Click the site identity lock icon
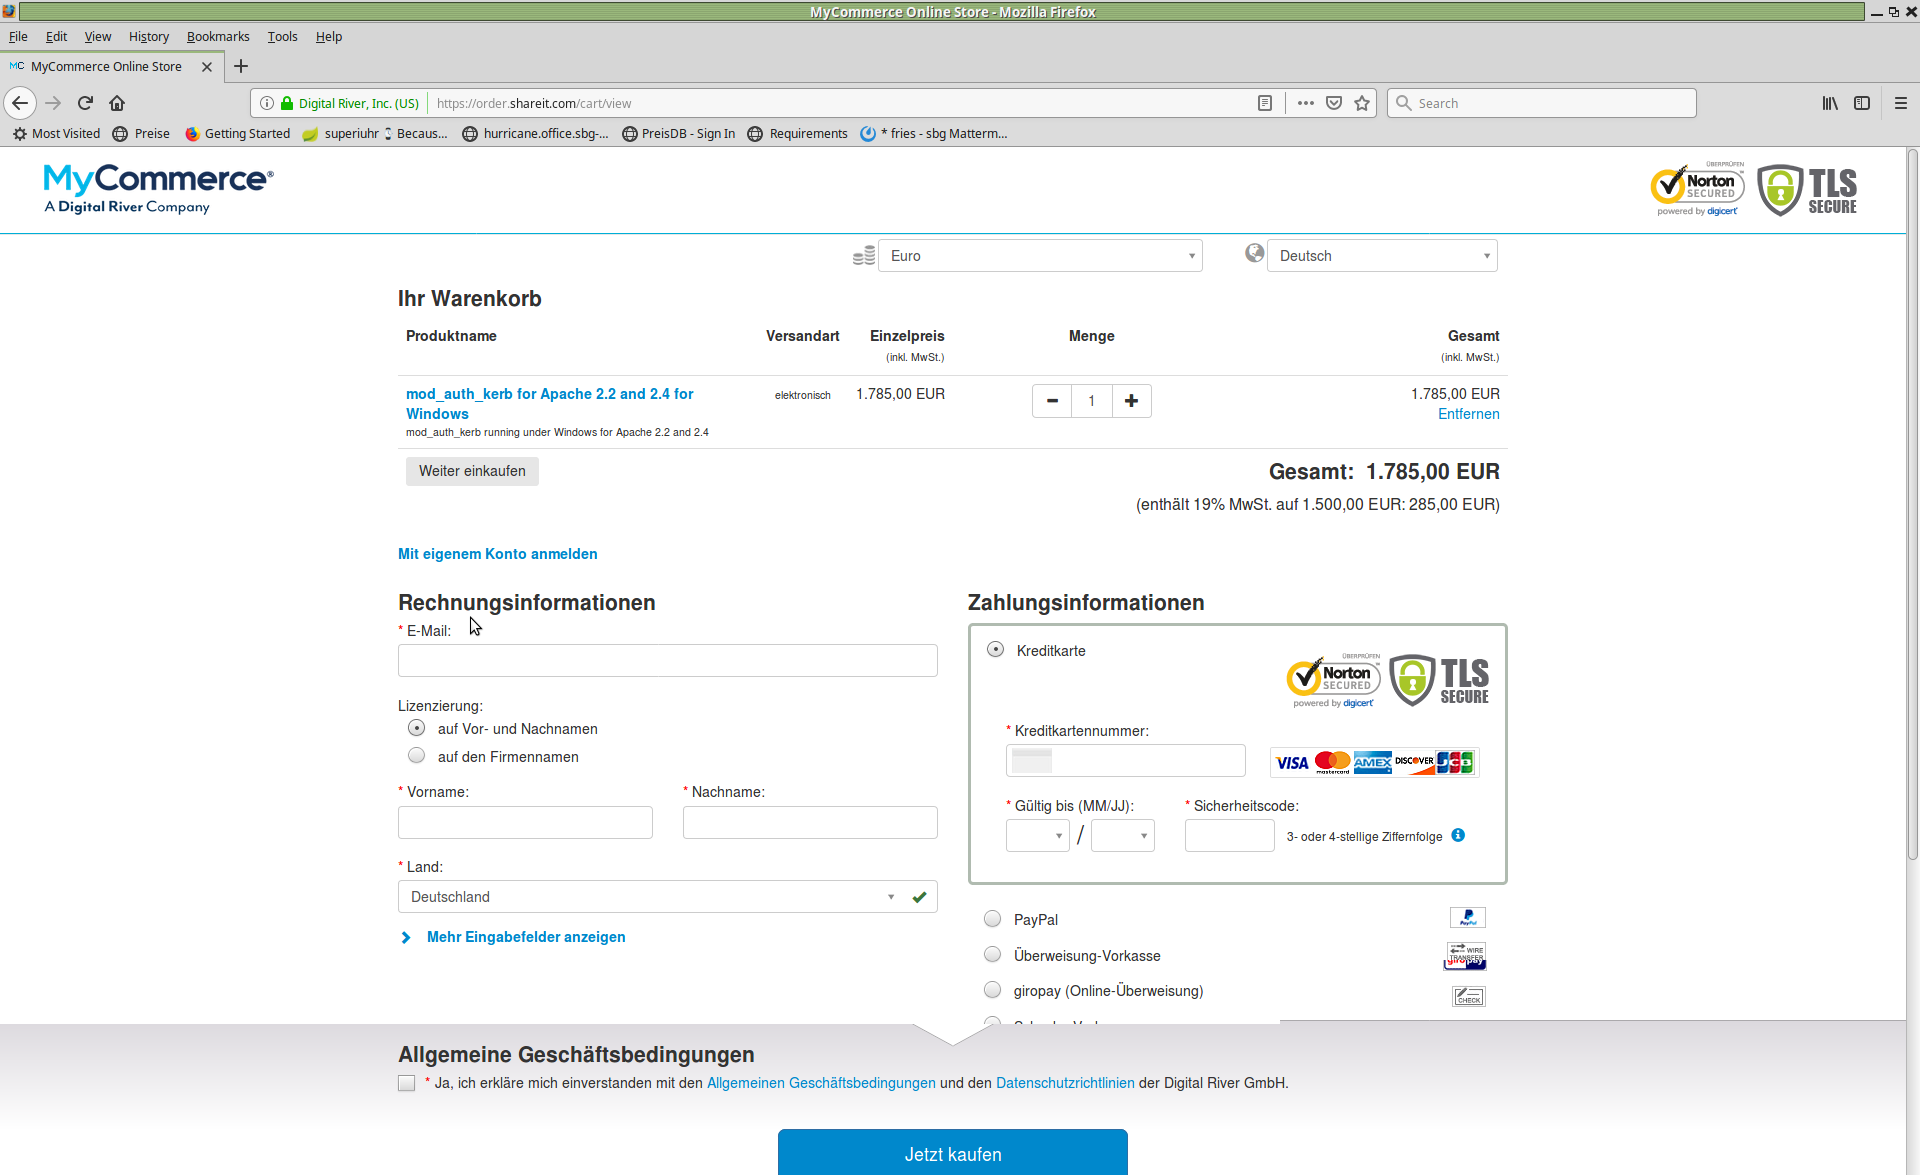 pos(287,103)
